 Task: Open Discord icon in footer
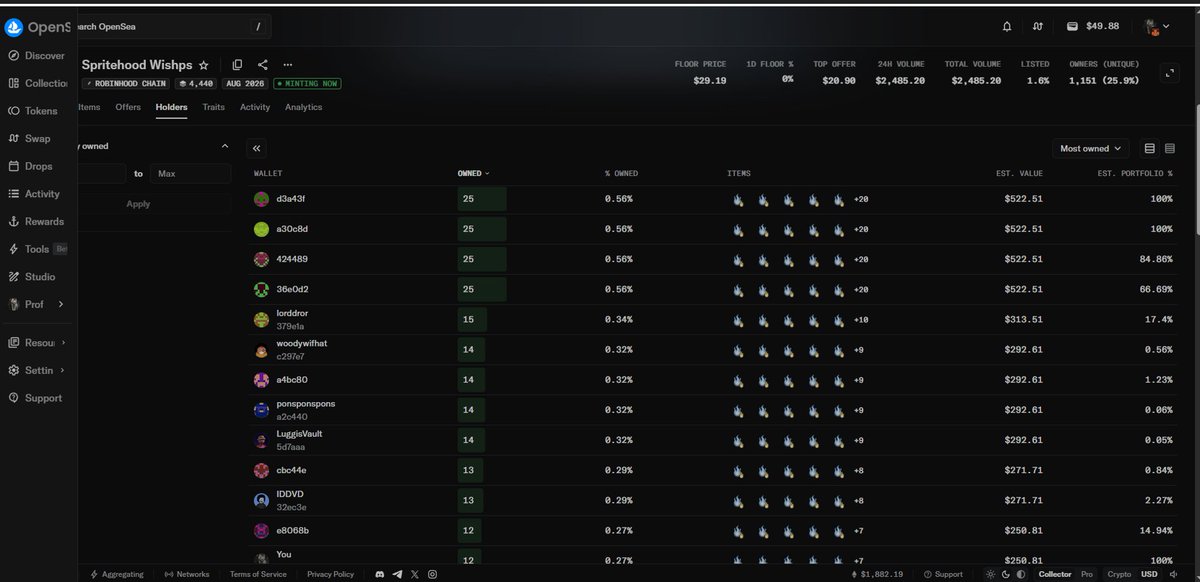[379, 574]
